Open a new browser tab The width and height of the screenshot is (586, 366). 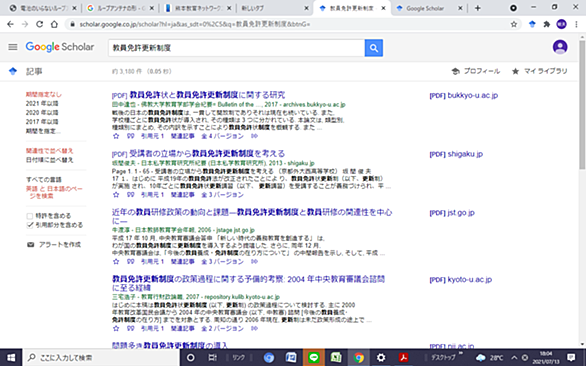[478, 8]
